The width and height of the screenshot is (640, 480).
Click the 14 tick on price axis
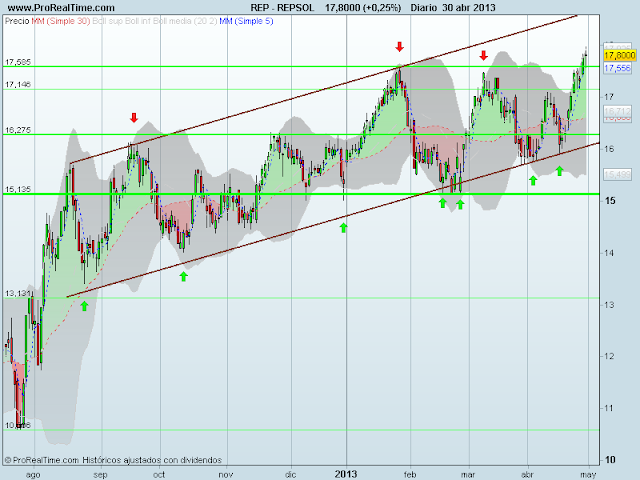click(x=609, y=253)
